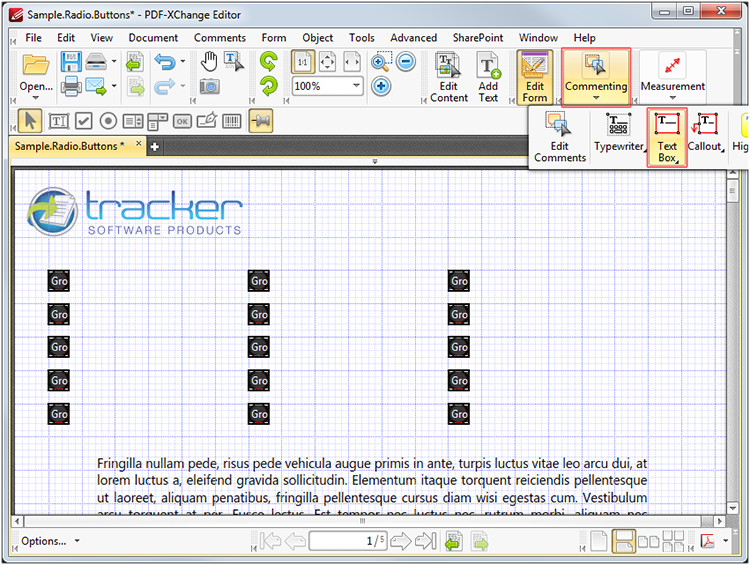Select the Digital Signature field tool
Image resolution: width=750 pixels, height=565 pixels.
pos(207,121)
